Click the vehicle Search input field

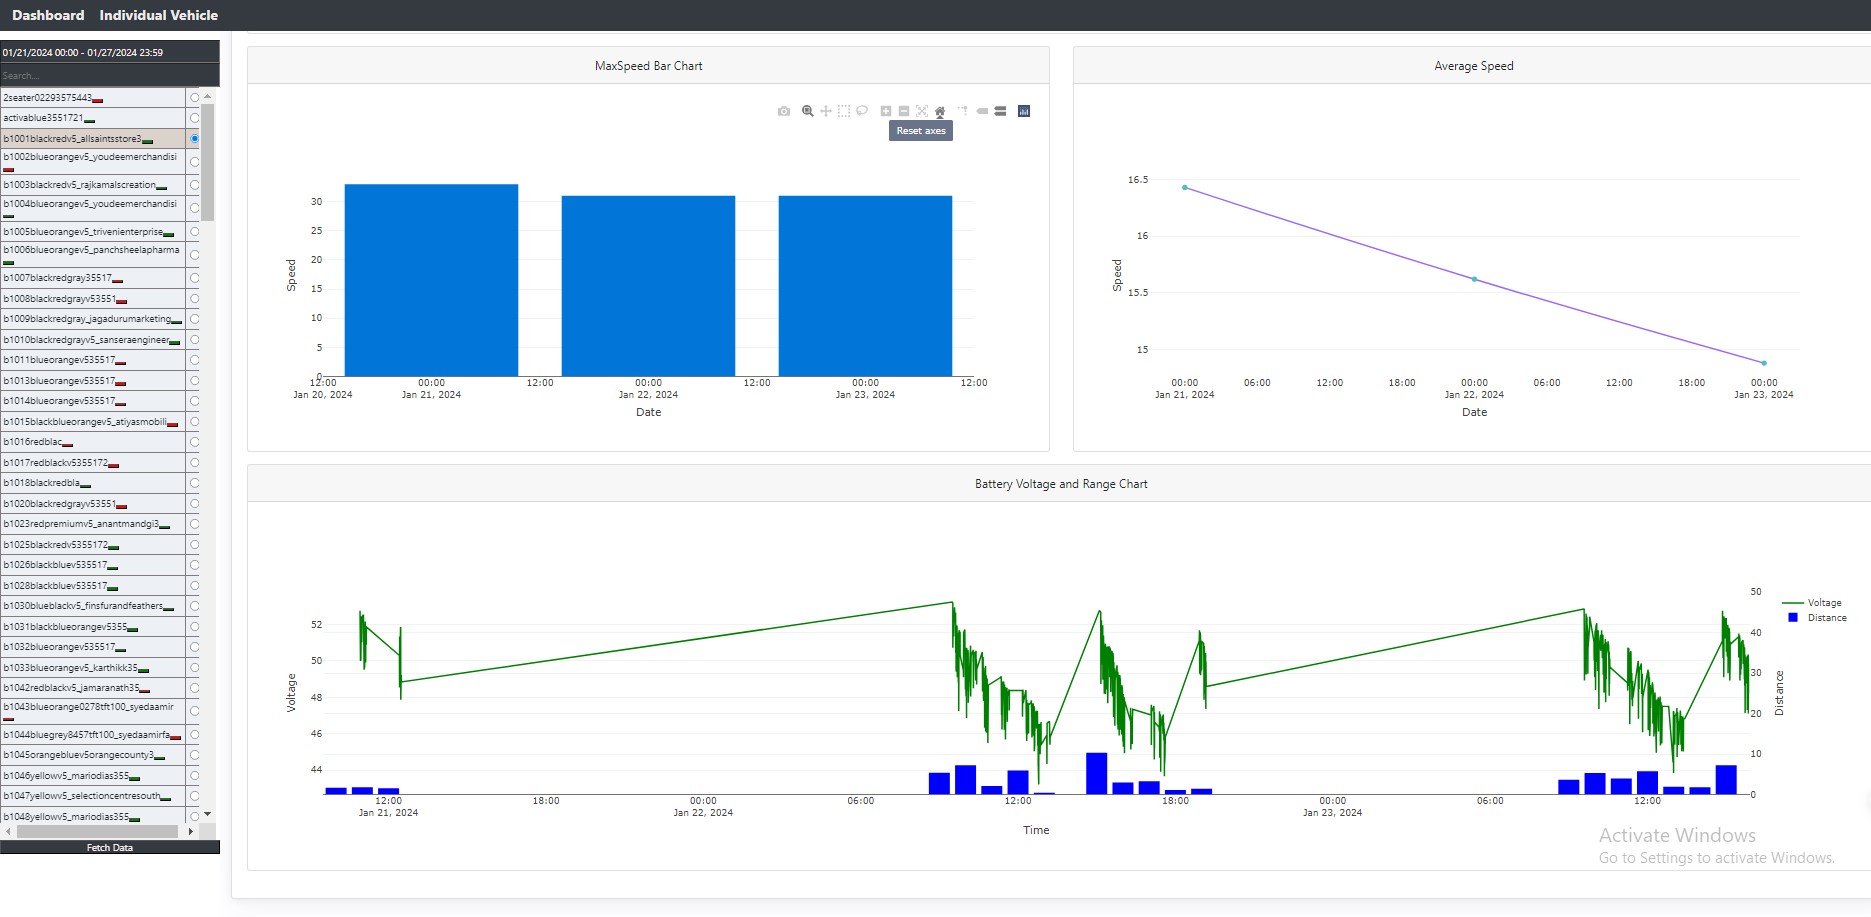(110, 75)
